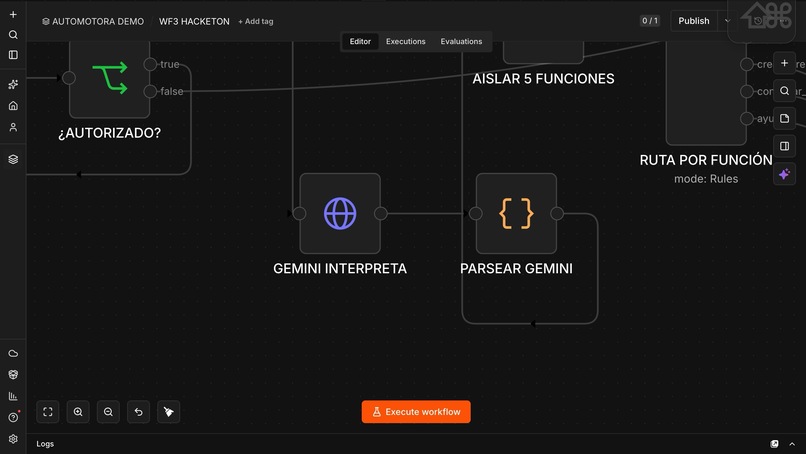Click the WF3 HACKETON workflow name
This screenshot has width=806, height=454.
(x=194, y=22)
